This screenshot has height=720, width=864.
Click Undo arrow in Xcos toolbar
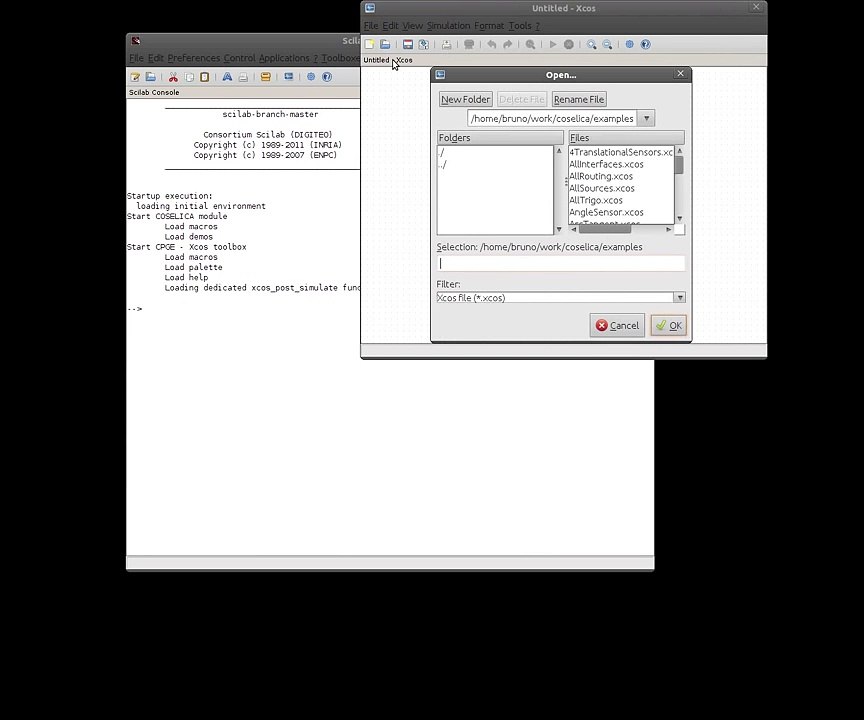click(x=492, y=45)
